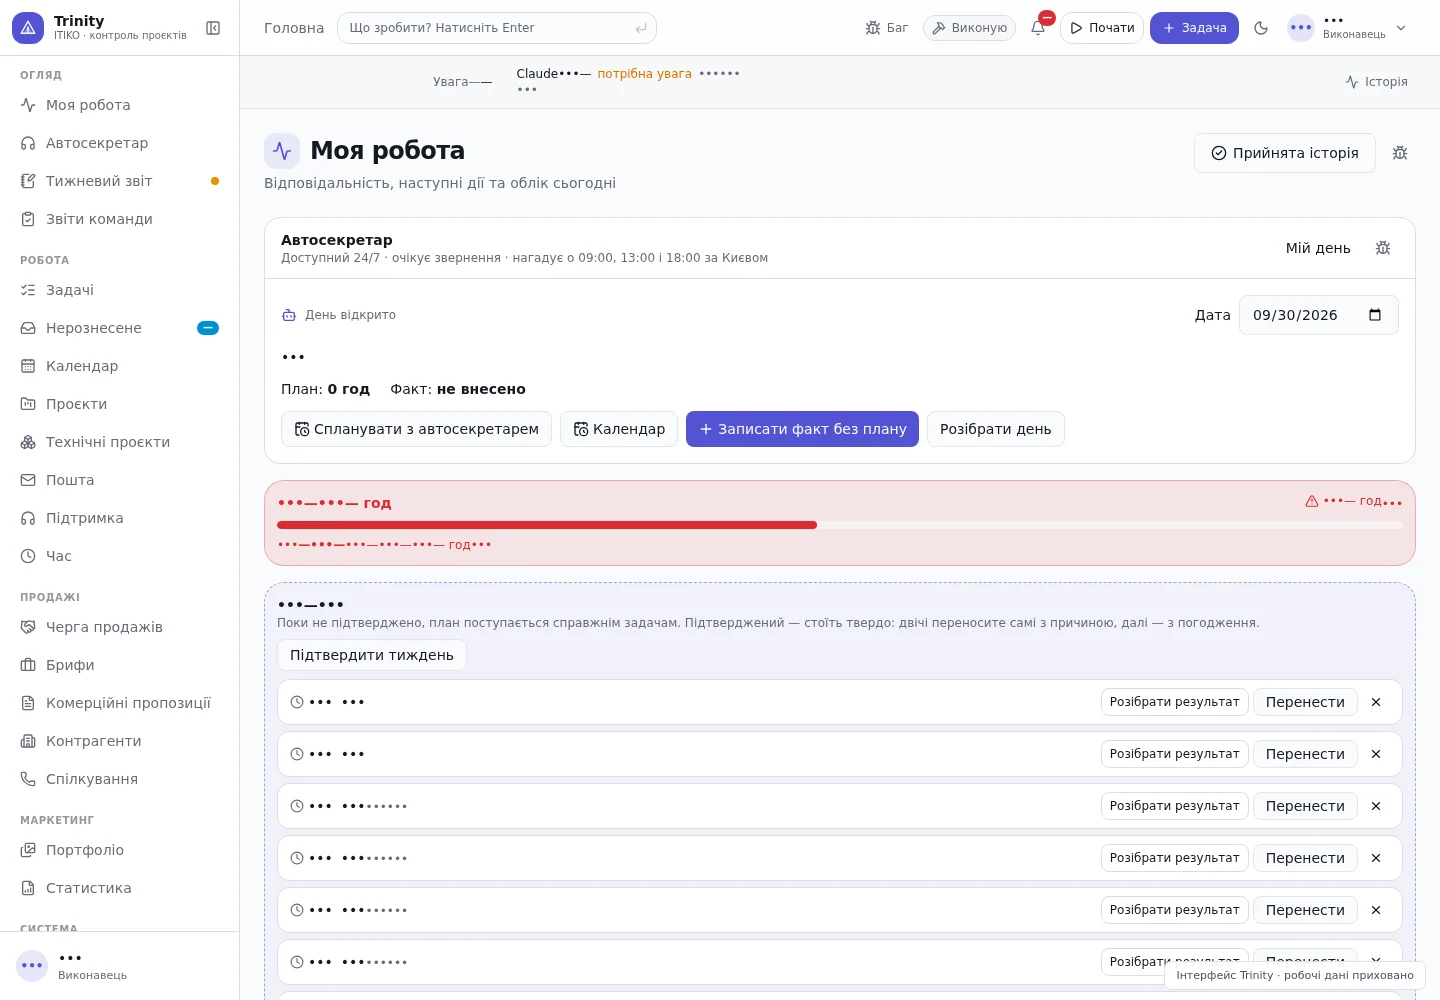This screenshot has width=1440, height=1000.
Task: Click the bug icon next to Прийнята історія
Action: (x=1400, y=153)
